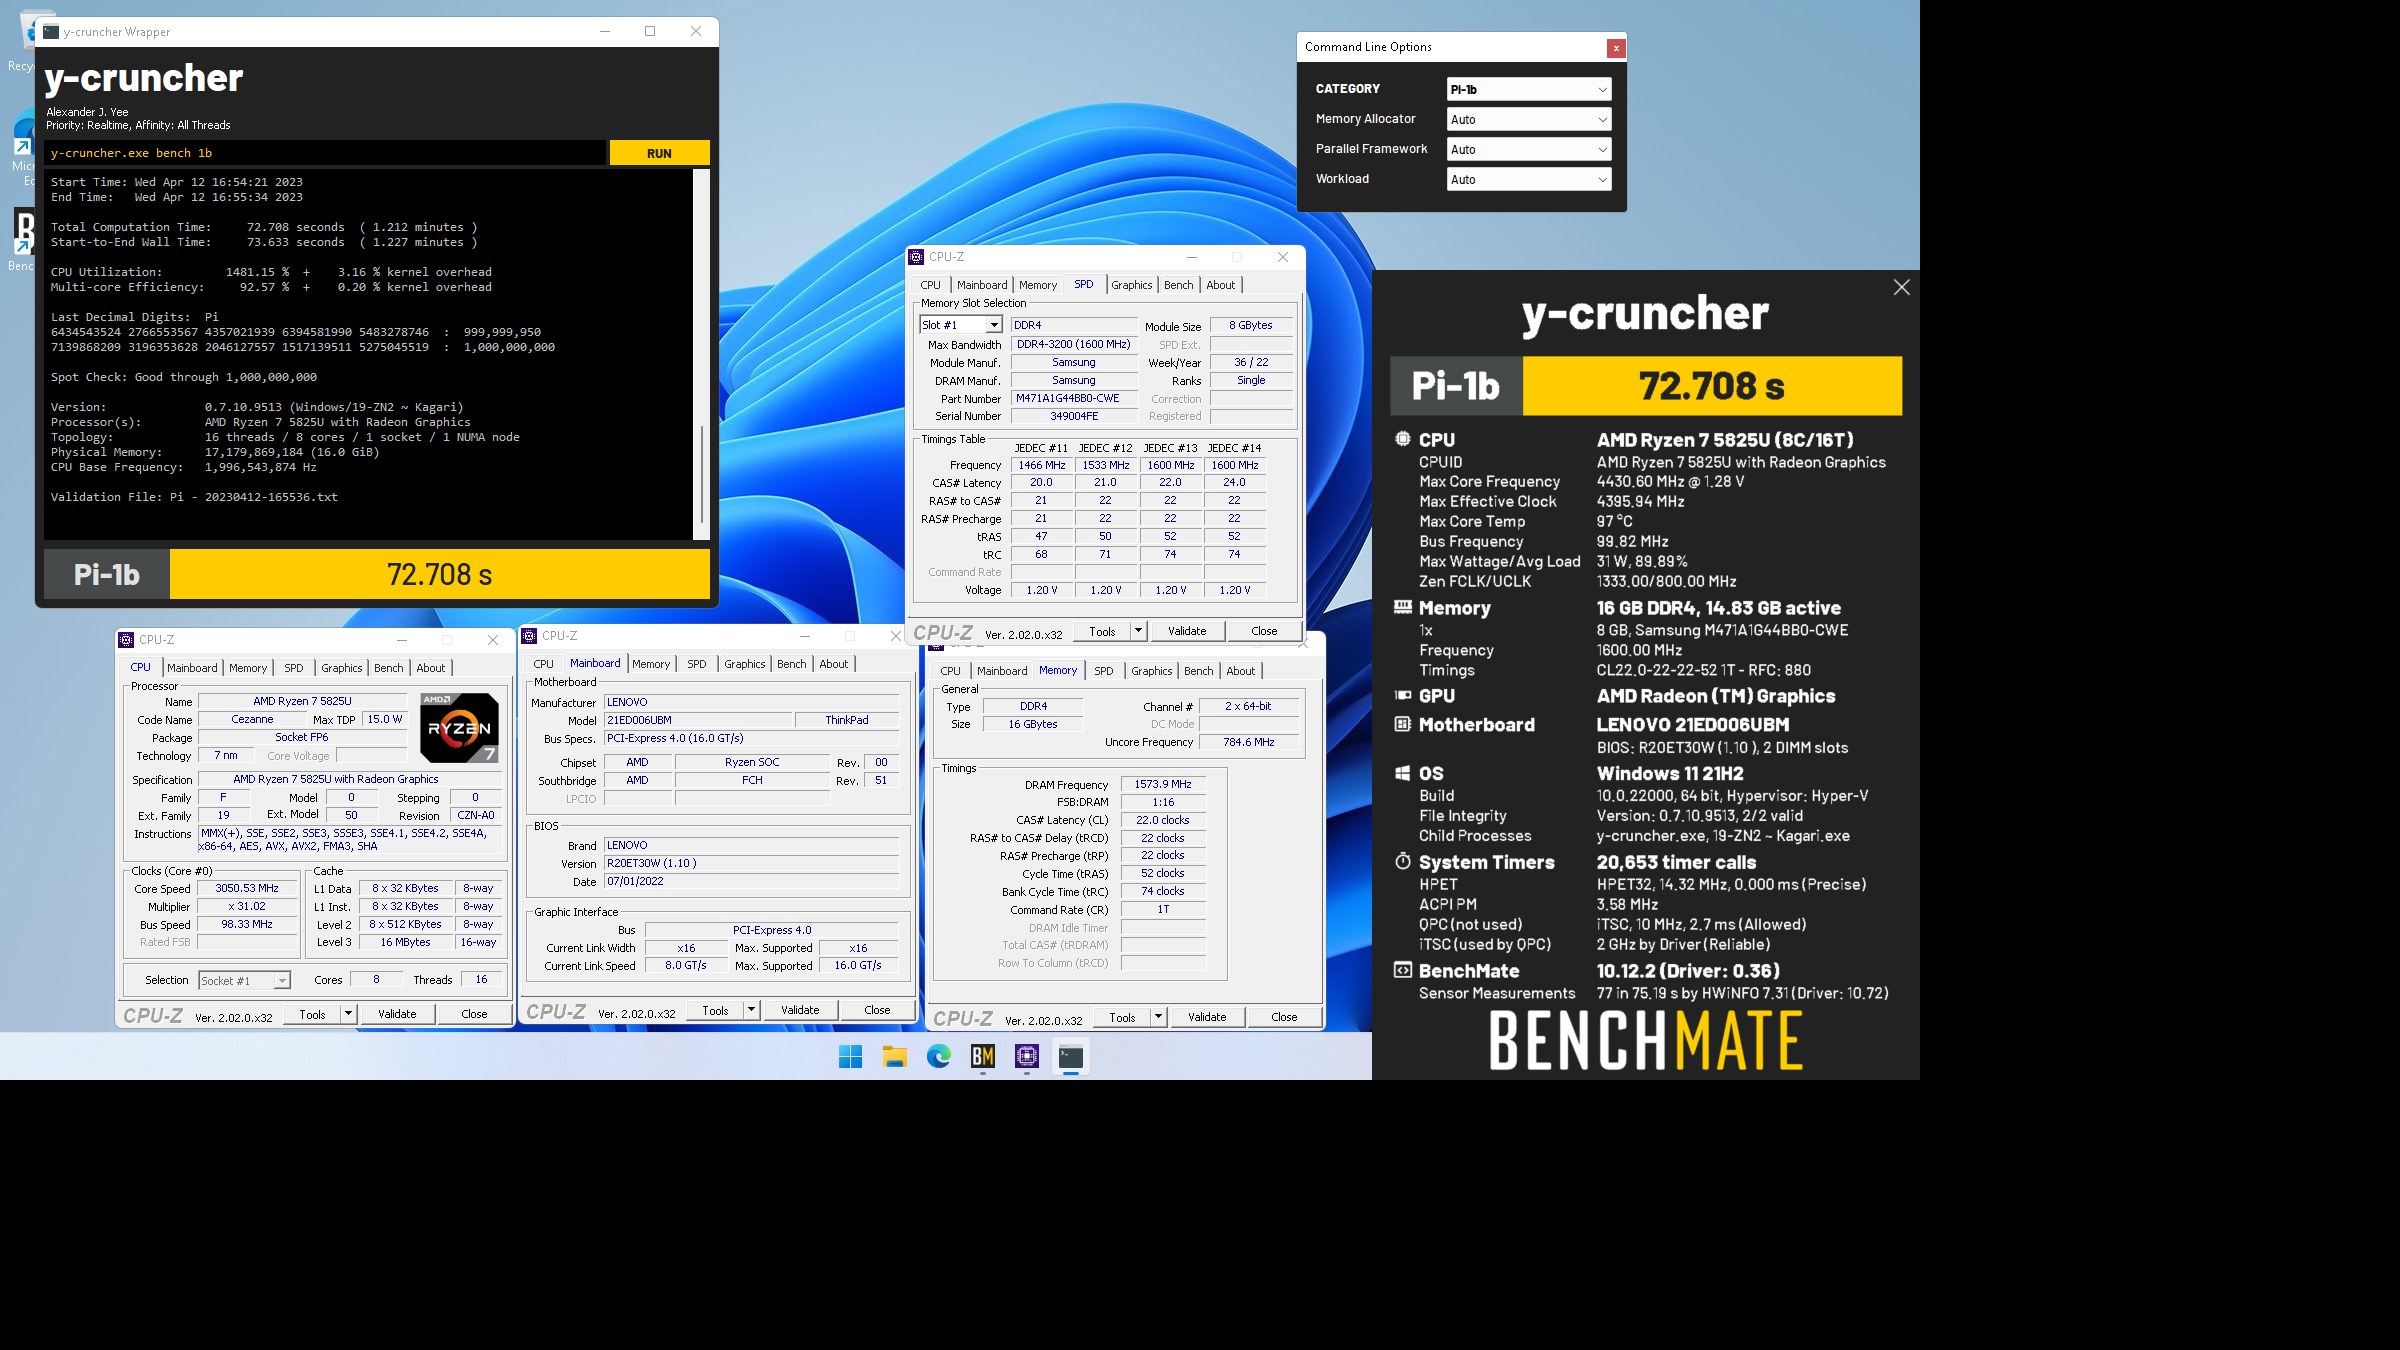Viewport: 2400px width, 1350px height.
Task: Close the BenchMate result panel with X
Action: point(1901,288)
